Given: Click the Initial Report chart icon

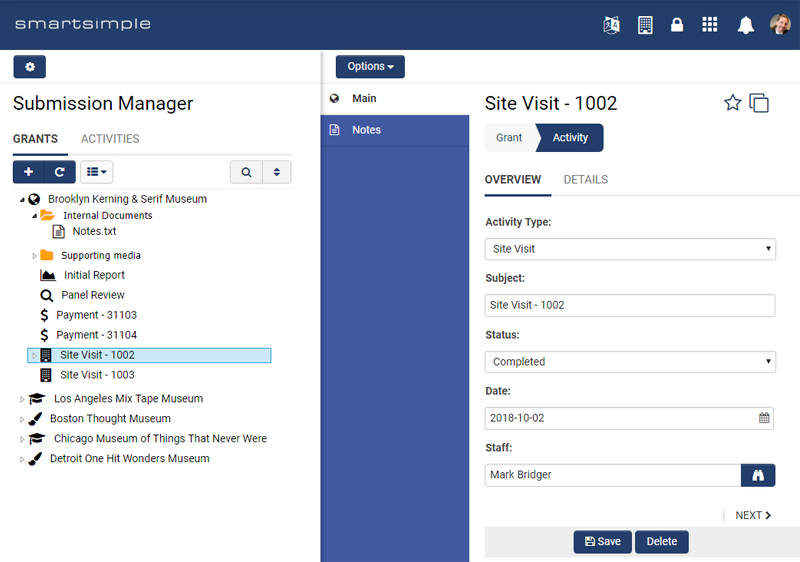Looking at the screenshot, I should coord(48,275).
